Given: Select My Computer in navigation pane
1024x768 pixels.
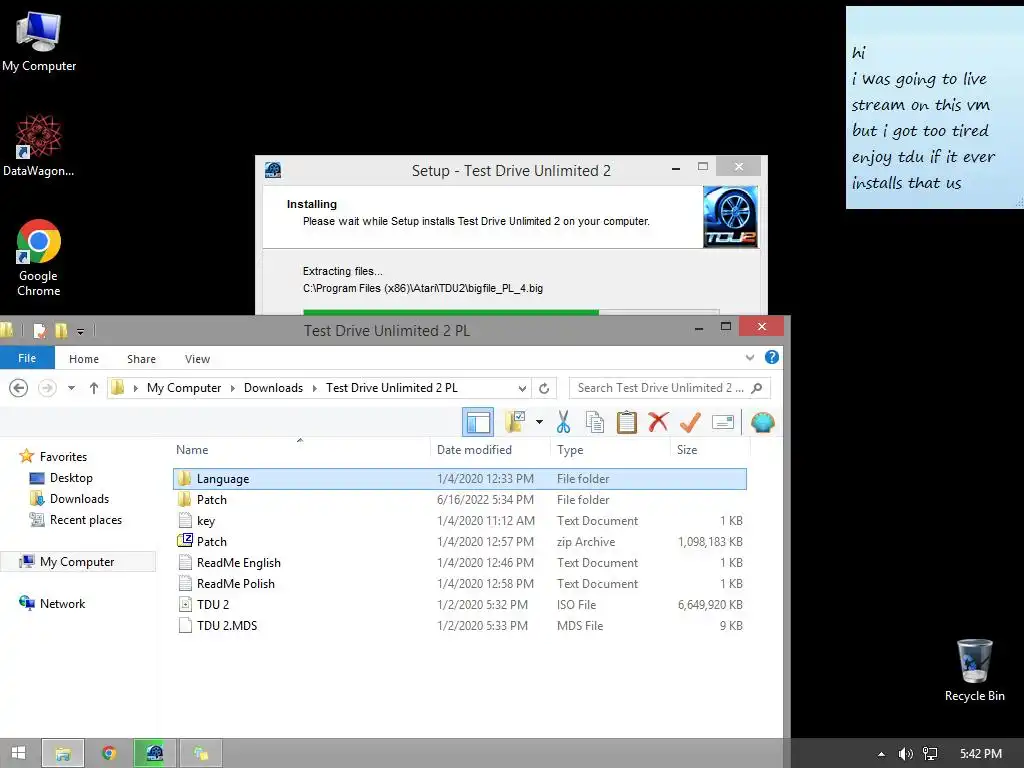Looking at the screenshot, I should pyautogui.click(x=78, y=562).
